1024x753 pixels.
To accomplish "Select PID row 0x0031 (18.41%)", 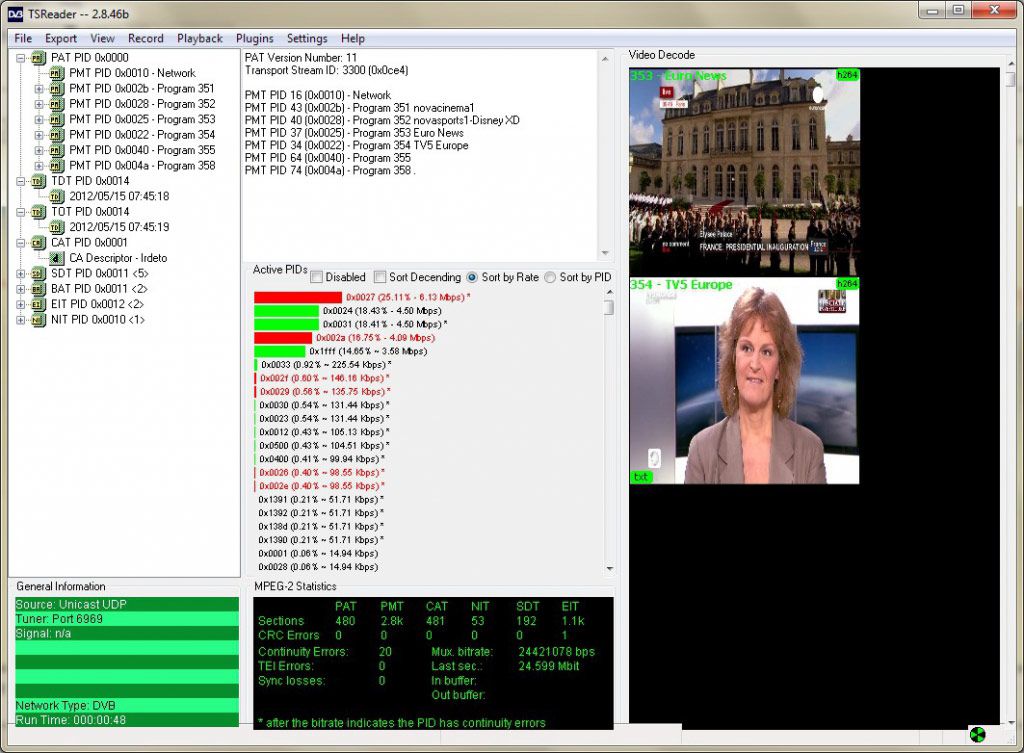I will [x=351, y=325].
